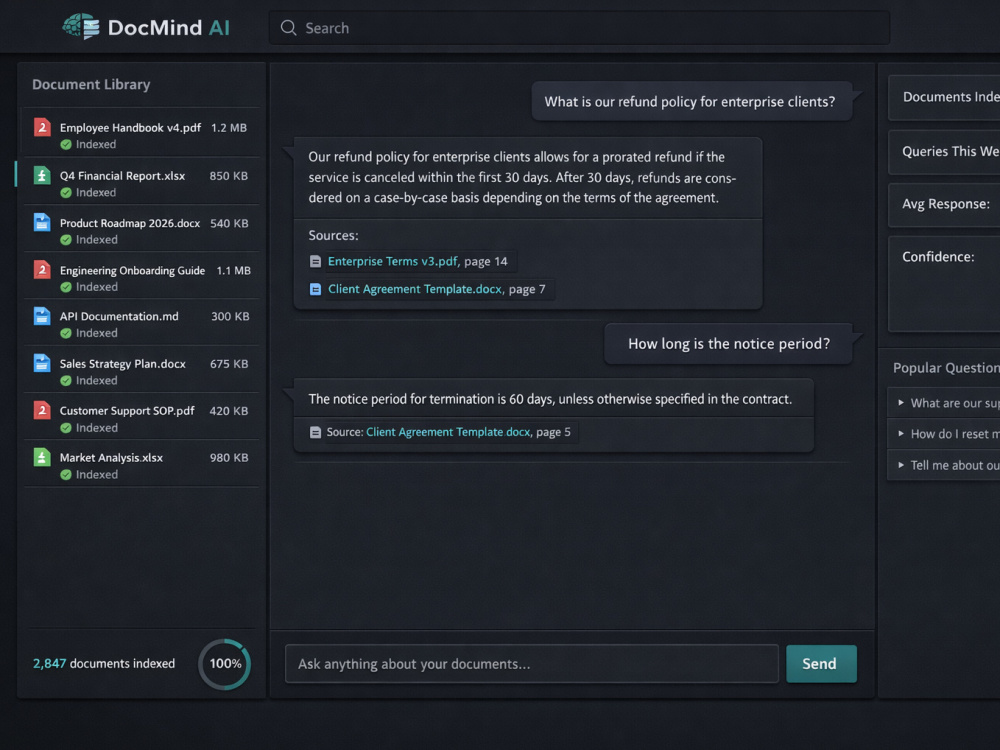This screenshot has height=750, width=1000.
Task: Click the 'What is our refund policy' message bubble
Action: click(692, 101)
